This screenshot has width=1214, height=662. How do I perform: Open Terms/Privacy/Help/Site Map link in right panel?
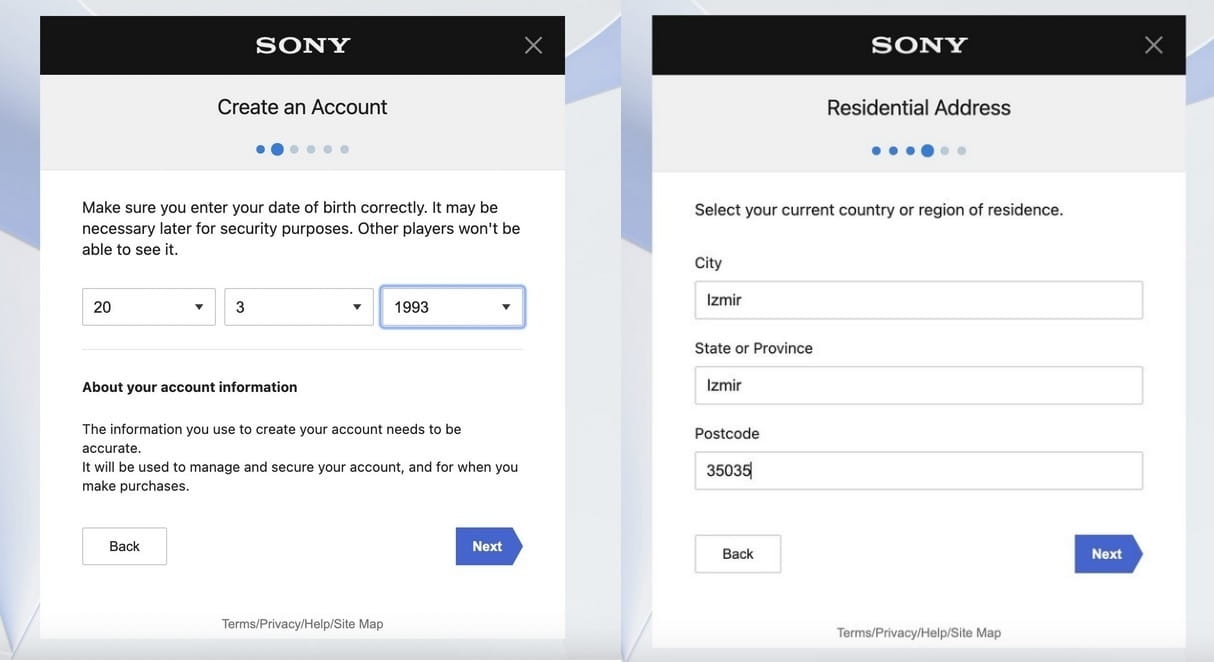(x=918, y=633)
